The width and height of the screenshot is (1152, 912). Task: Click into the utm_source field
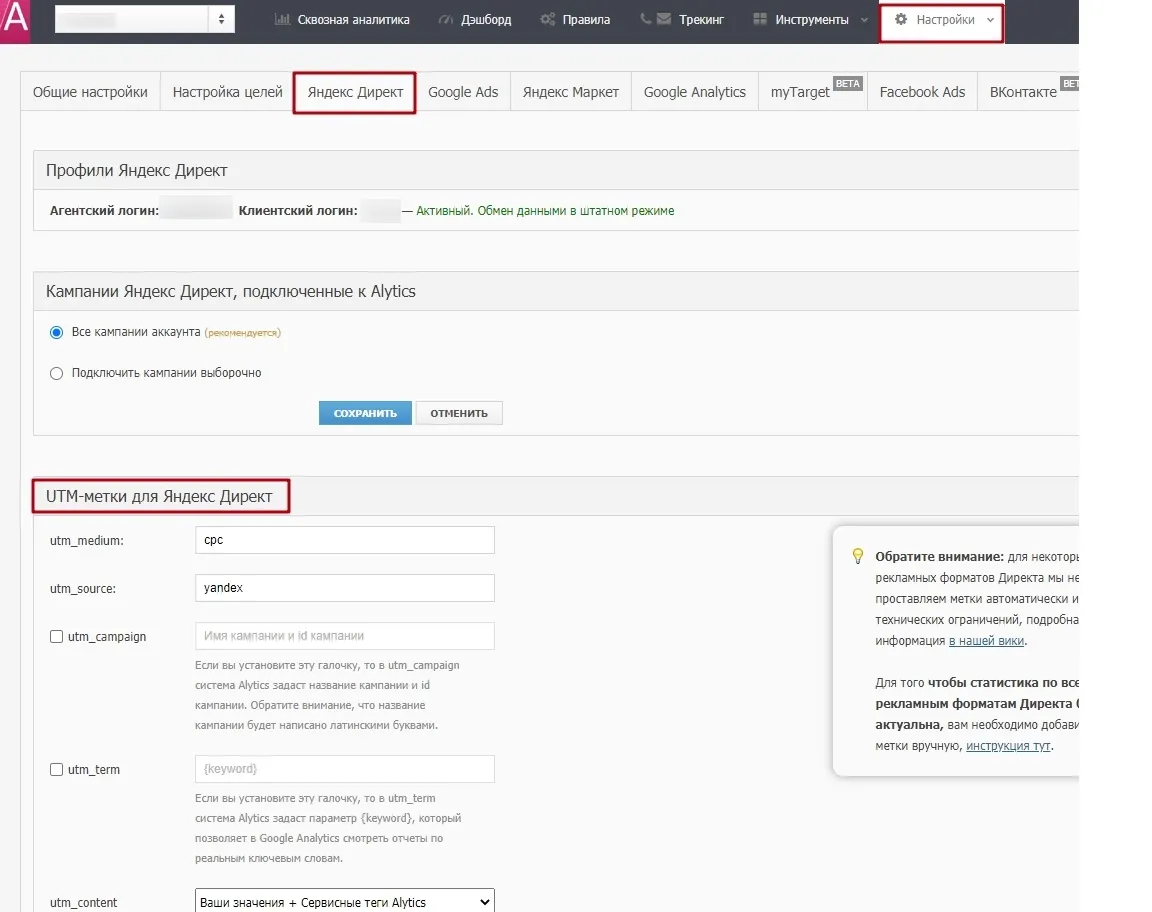345,588
